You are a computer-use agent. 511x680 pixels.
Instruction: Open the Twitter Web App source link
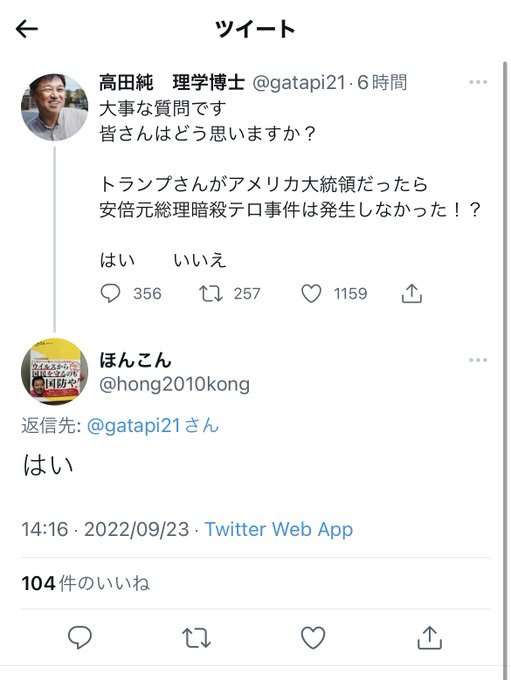[x=278, y=530]
